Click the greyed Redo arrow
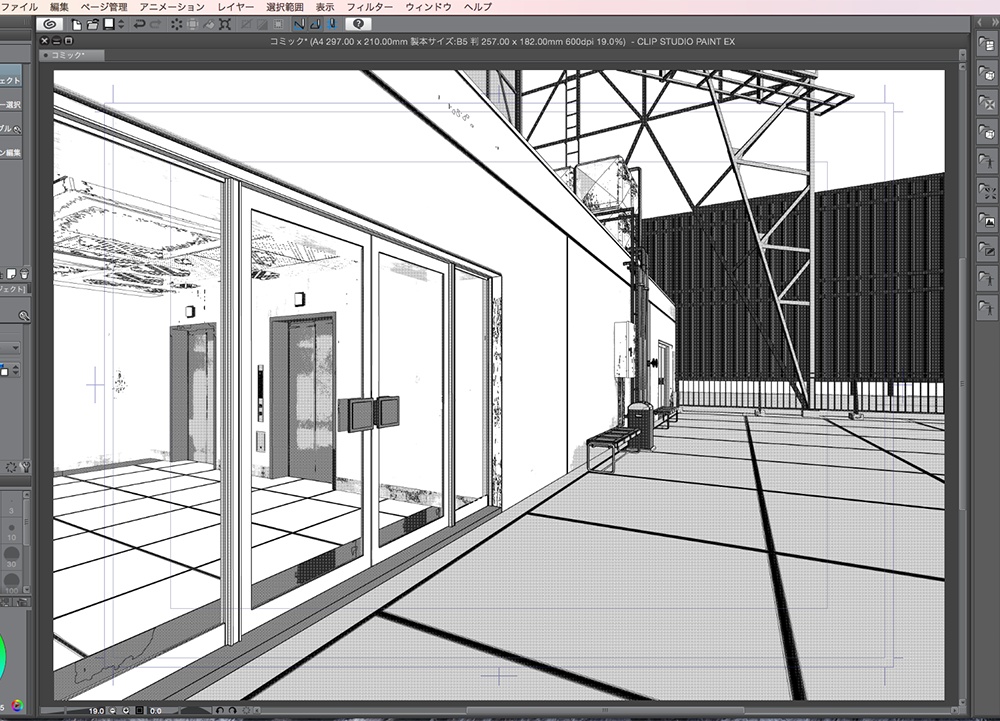 [x=155, y=24]
